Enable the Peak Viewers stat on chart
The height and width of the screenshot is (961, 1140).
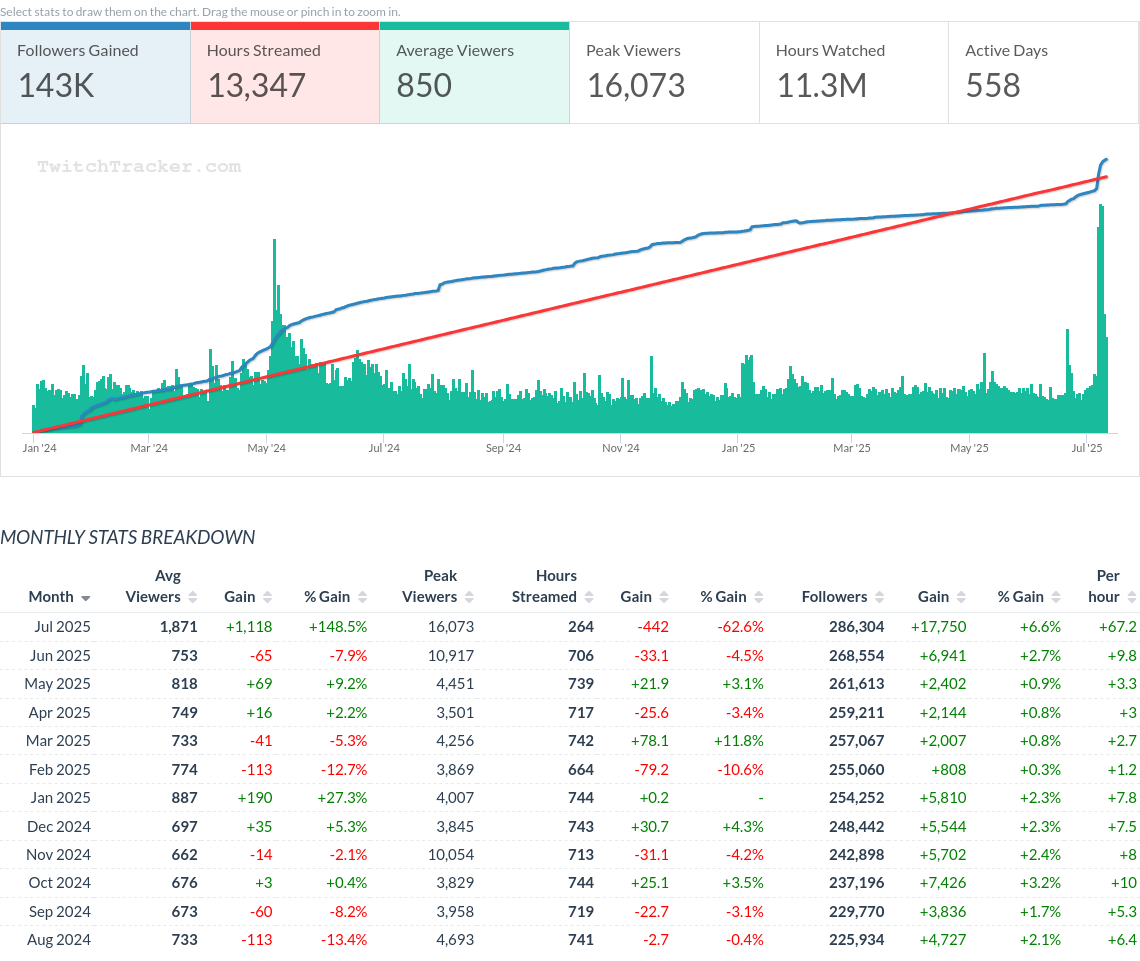pyautogui.click(x=665, y=73)
